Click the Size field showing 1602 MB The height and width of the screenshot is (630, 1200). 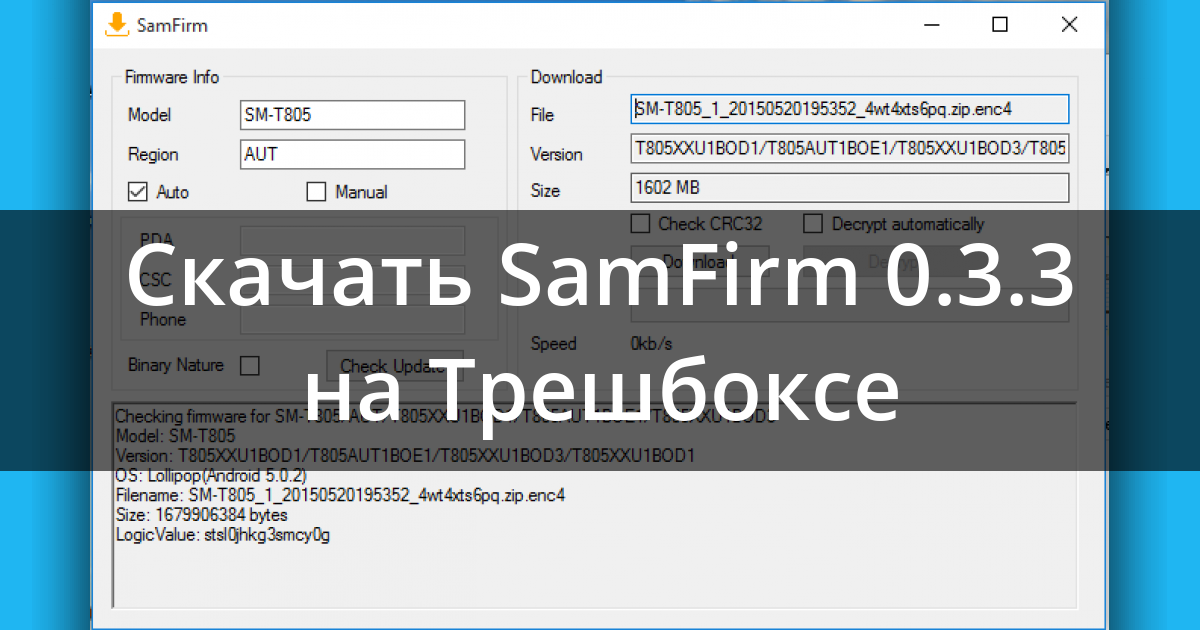(850, 187)
